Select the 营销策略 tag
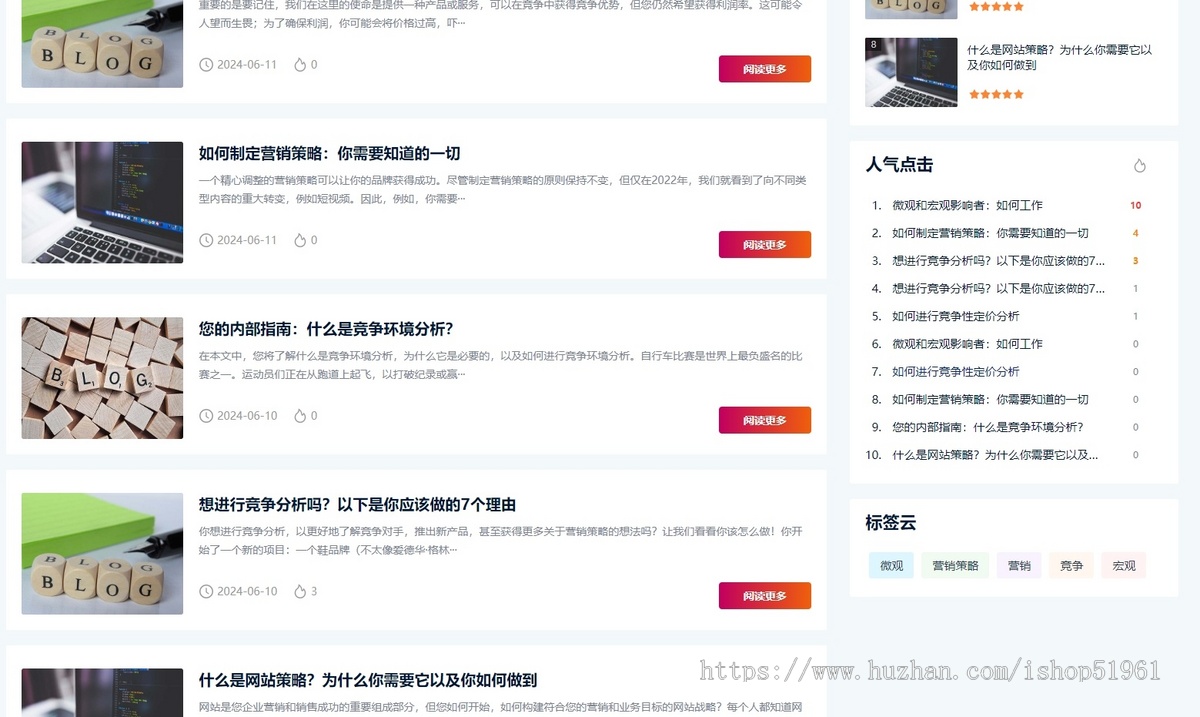The width and height of the screenshot is (1200, 717). tap(955, 566)
